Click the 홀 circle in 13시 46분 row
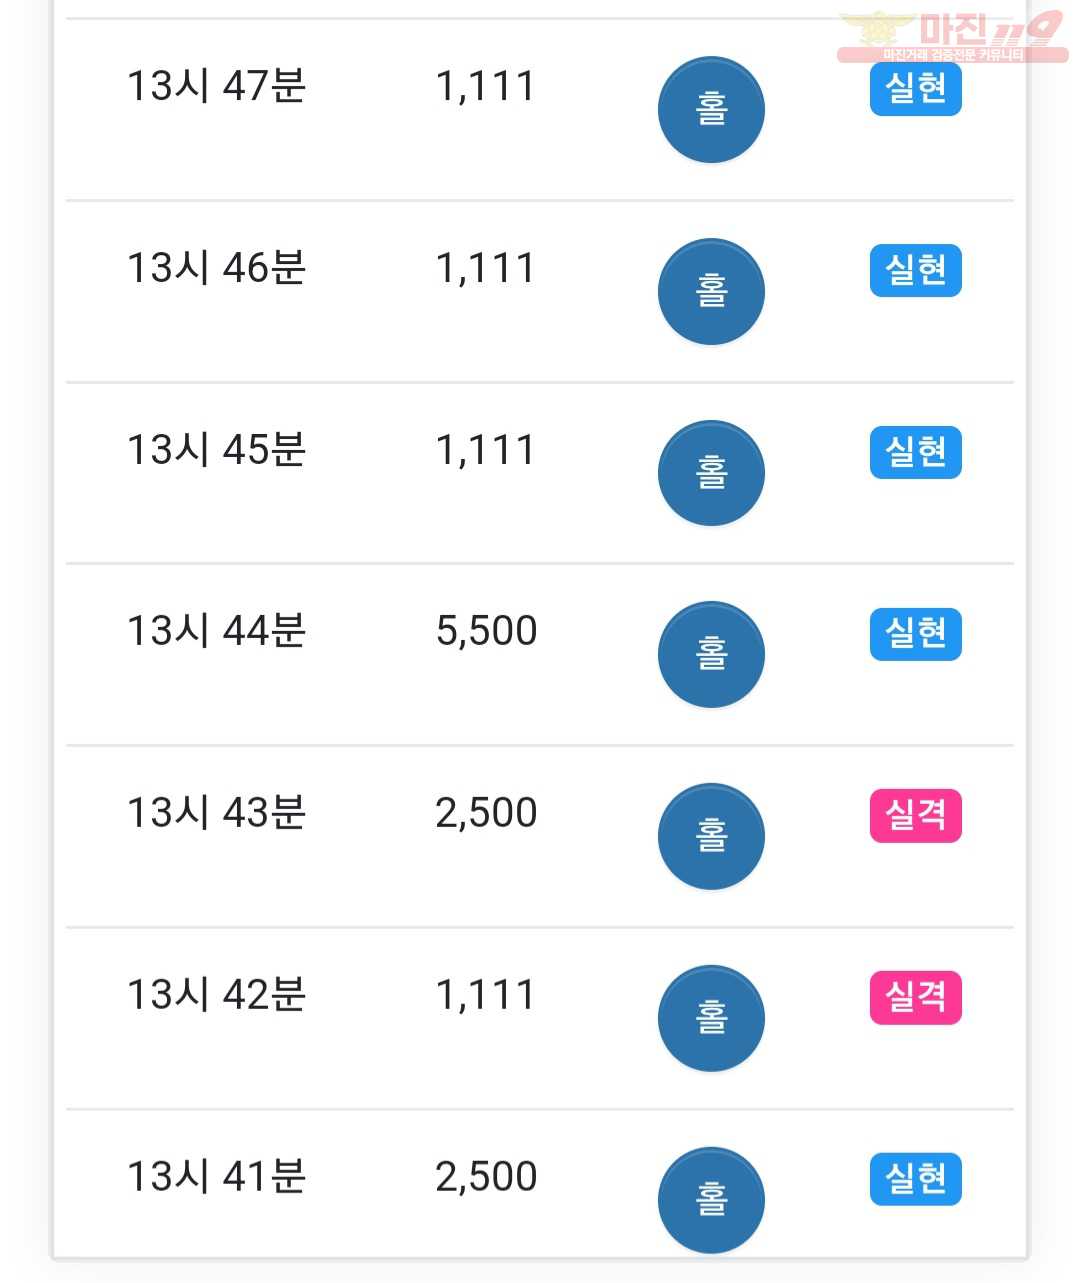Image resolution: width=1080 pixels, height=1283 pixels. tap(711, 292)
